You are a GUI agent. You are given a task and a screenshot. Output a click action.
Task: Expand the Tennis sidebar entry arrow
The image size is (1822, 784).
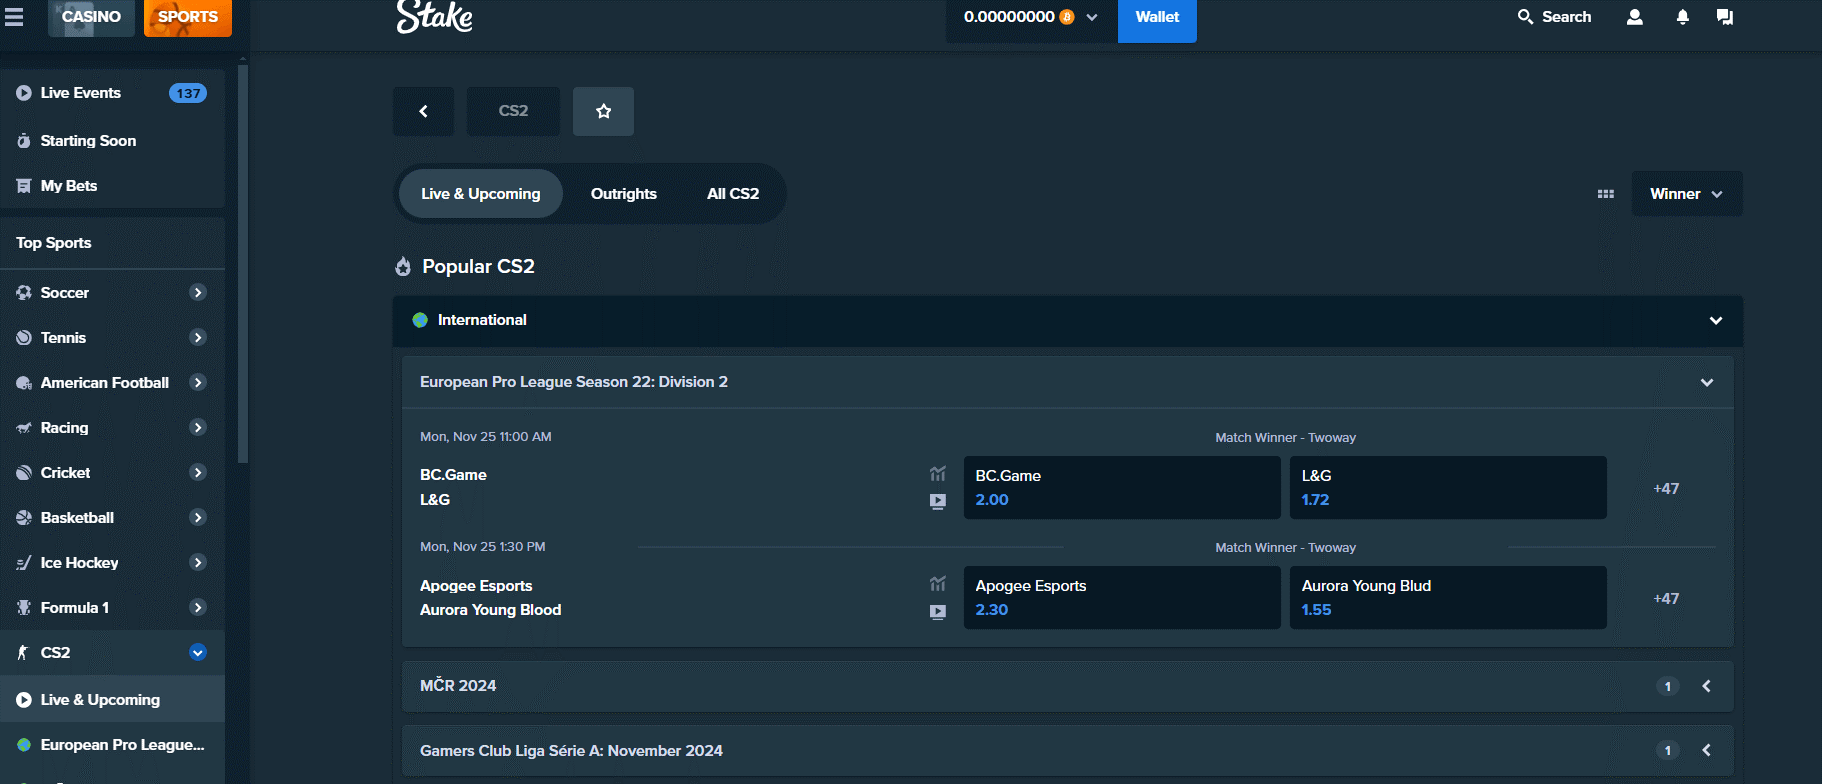coord(198,338)
